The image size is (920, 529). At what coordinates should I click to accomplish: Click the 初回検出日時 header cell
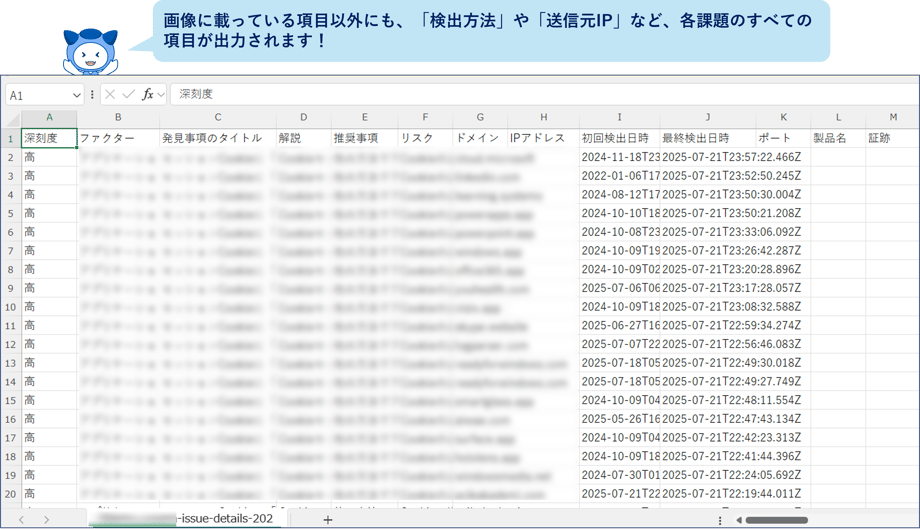[620, 138]
